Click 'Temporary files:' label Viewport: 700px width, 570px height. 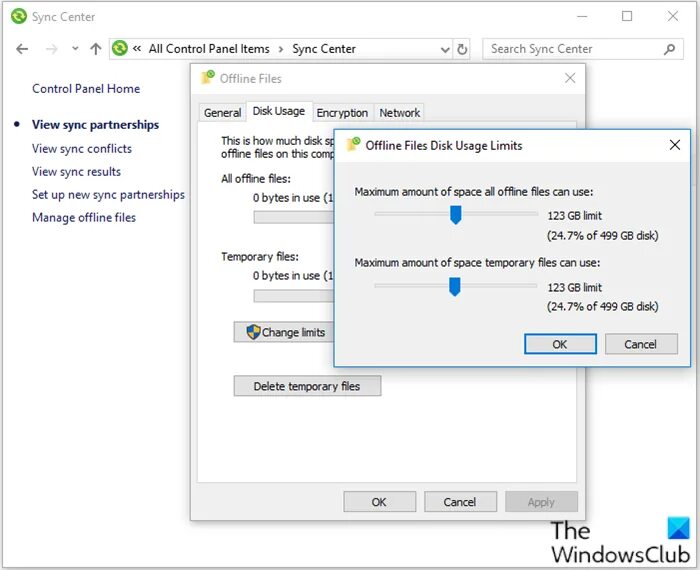[x=260, y=257]
